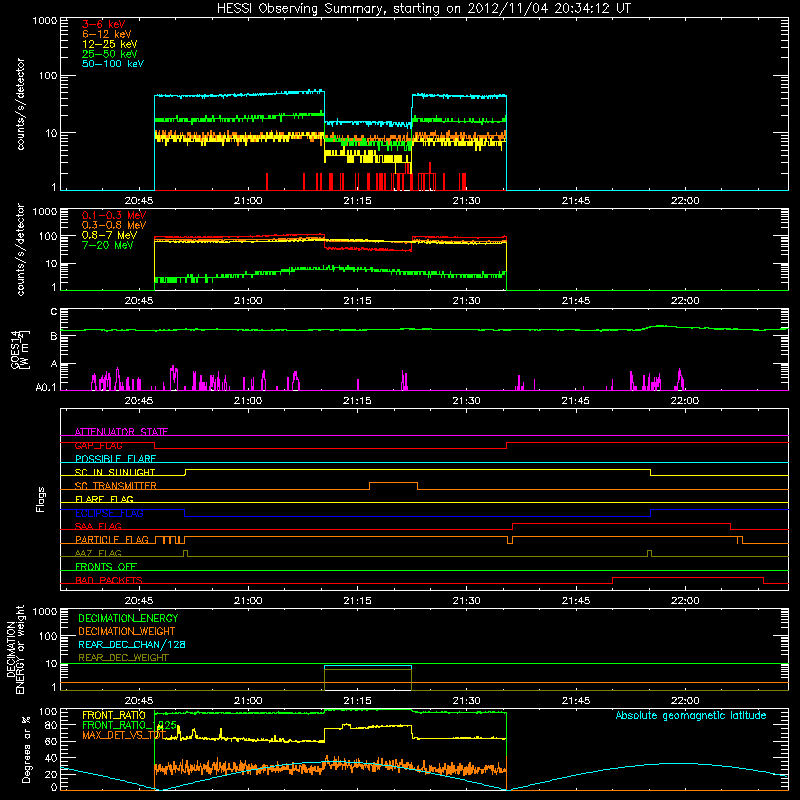
Task: Click the 0.8-7 MeV legend entry
Action: pyautogui.click(x=110, y=235)
